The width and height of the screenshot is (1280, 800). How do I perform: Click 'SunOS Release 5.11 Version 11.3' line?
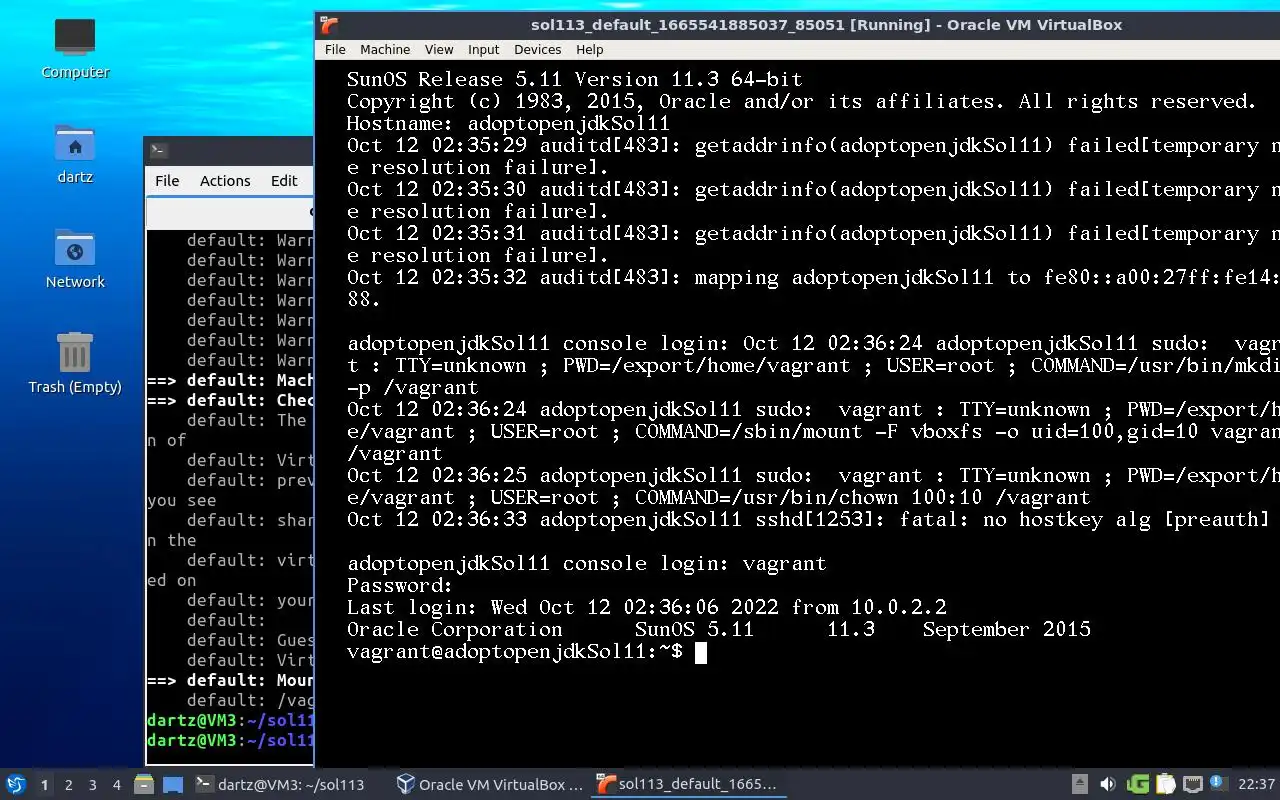click(575, 80)
